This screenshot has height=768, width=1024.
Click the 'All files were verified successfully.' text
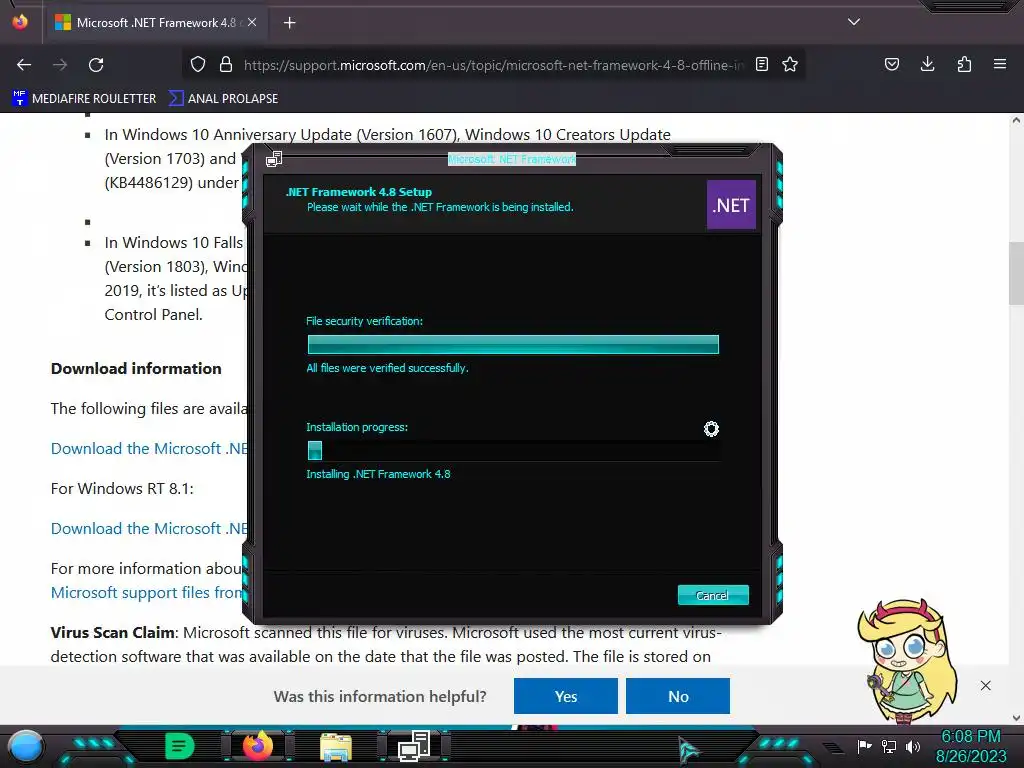(x=387, y=368)
